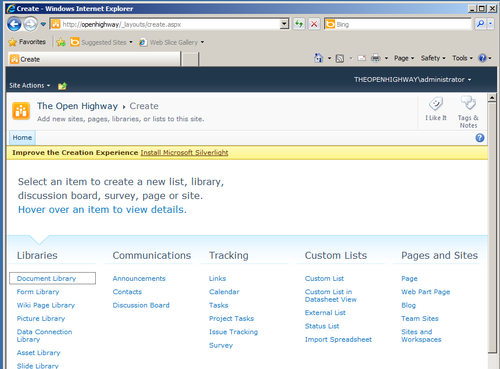Select Blog under Pages and Sites
The height and width of the screenshot is (369, 500).
pos(408,305)
